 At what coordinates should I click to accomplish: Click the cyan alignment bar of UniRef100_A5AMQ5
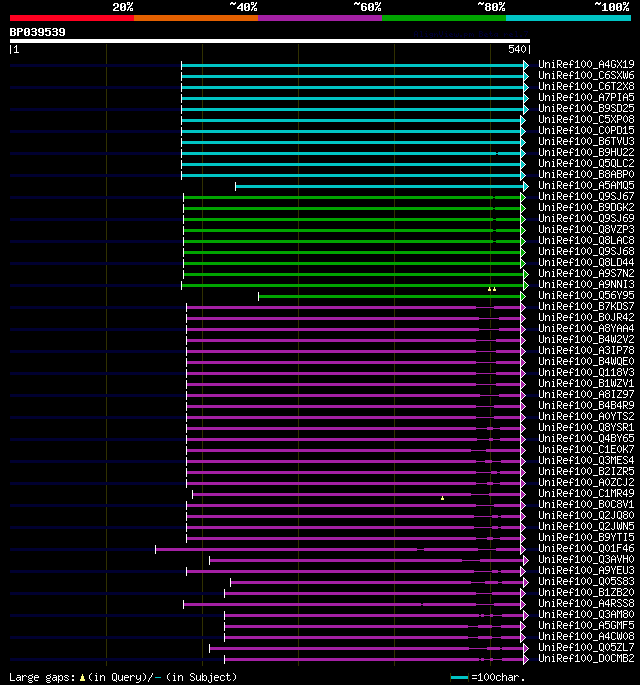[x=379, y=187]
